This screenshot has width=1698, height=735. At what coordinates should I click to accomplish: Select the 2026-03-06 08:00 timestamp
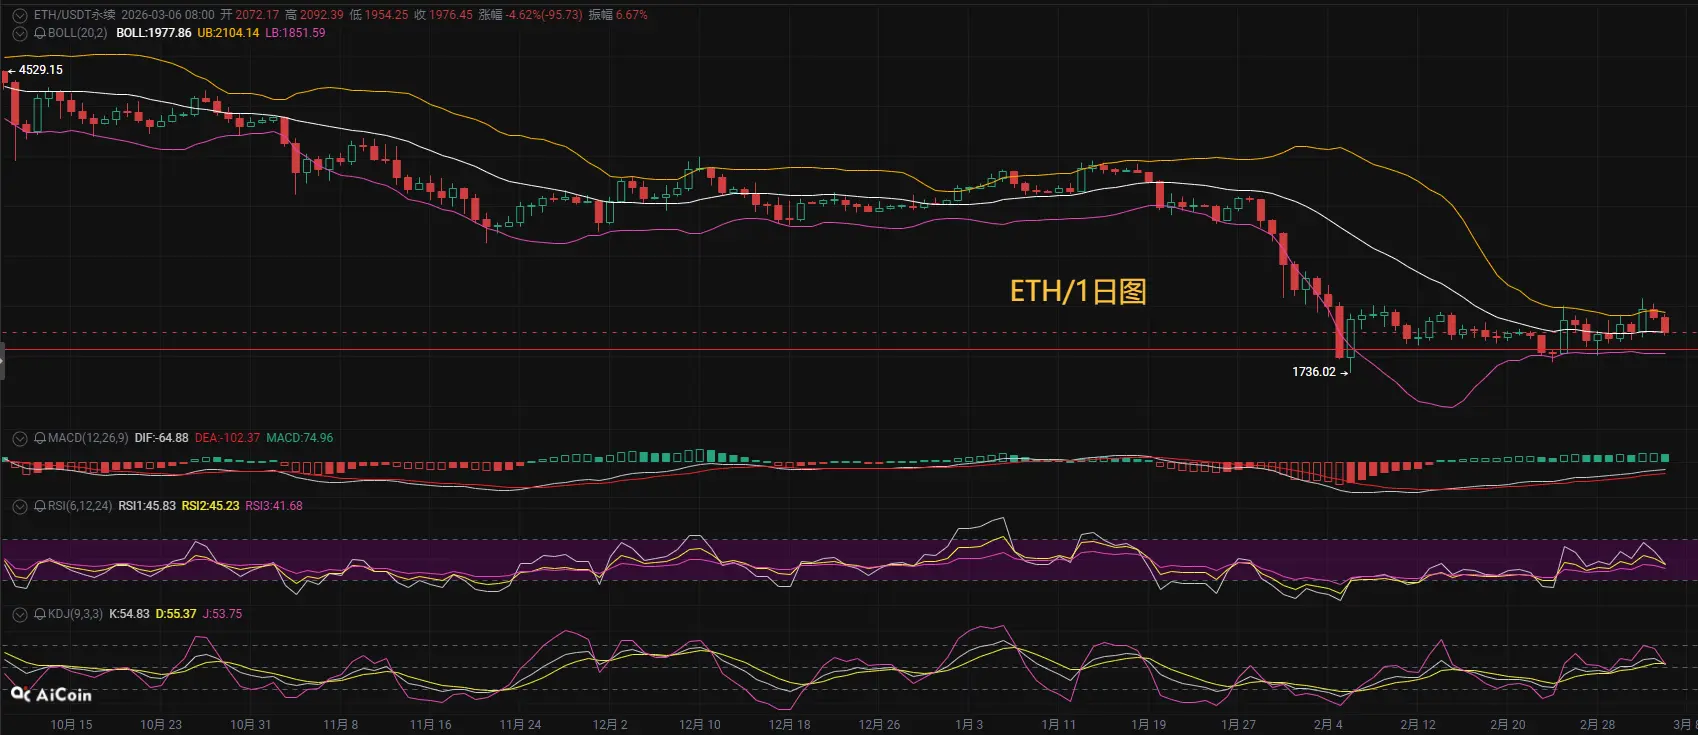point(168,15)
